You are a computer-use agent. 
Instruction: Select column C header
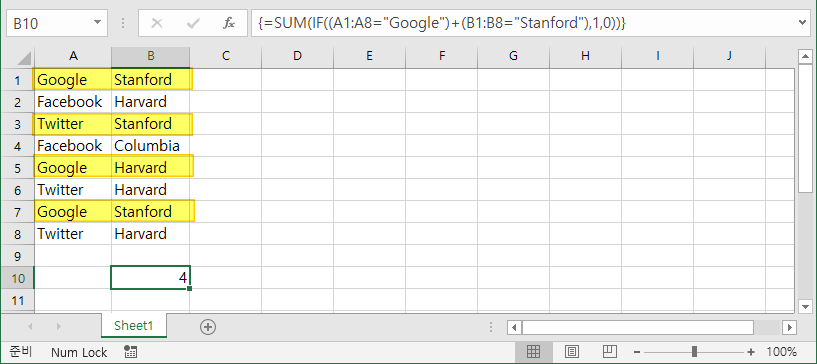click(x=226, y=56)
